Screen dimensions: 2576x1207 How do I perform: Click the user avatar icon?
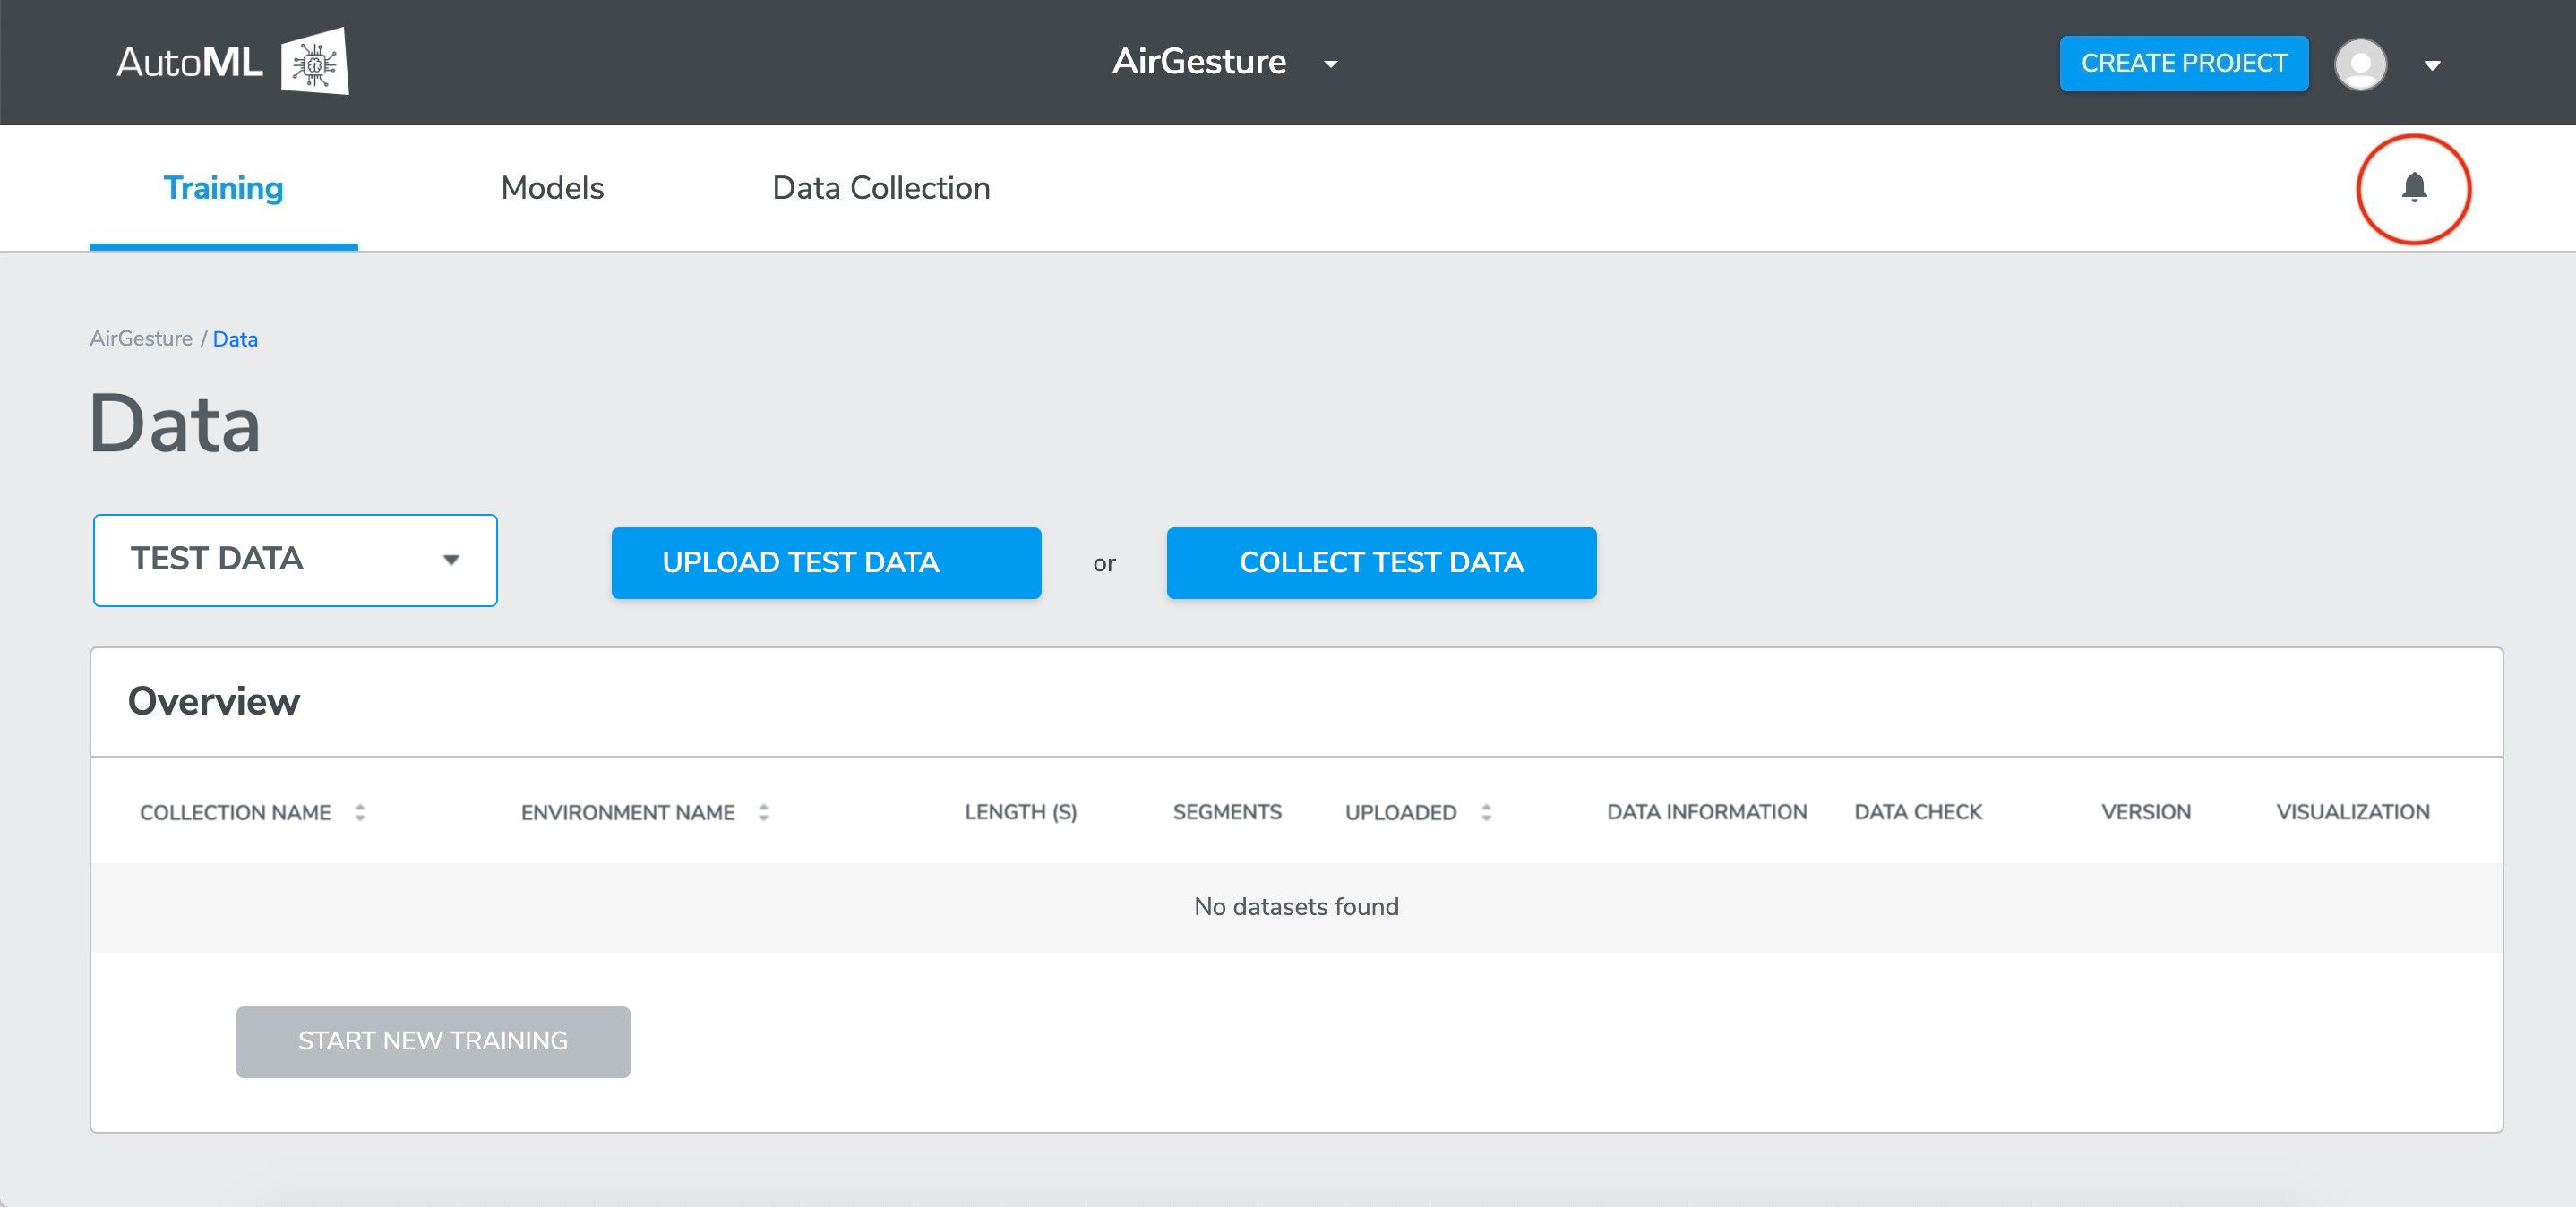tap(2360, 64)
